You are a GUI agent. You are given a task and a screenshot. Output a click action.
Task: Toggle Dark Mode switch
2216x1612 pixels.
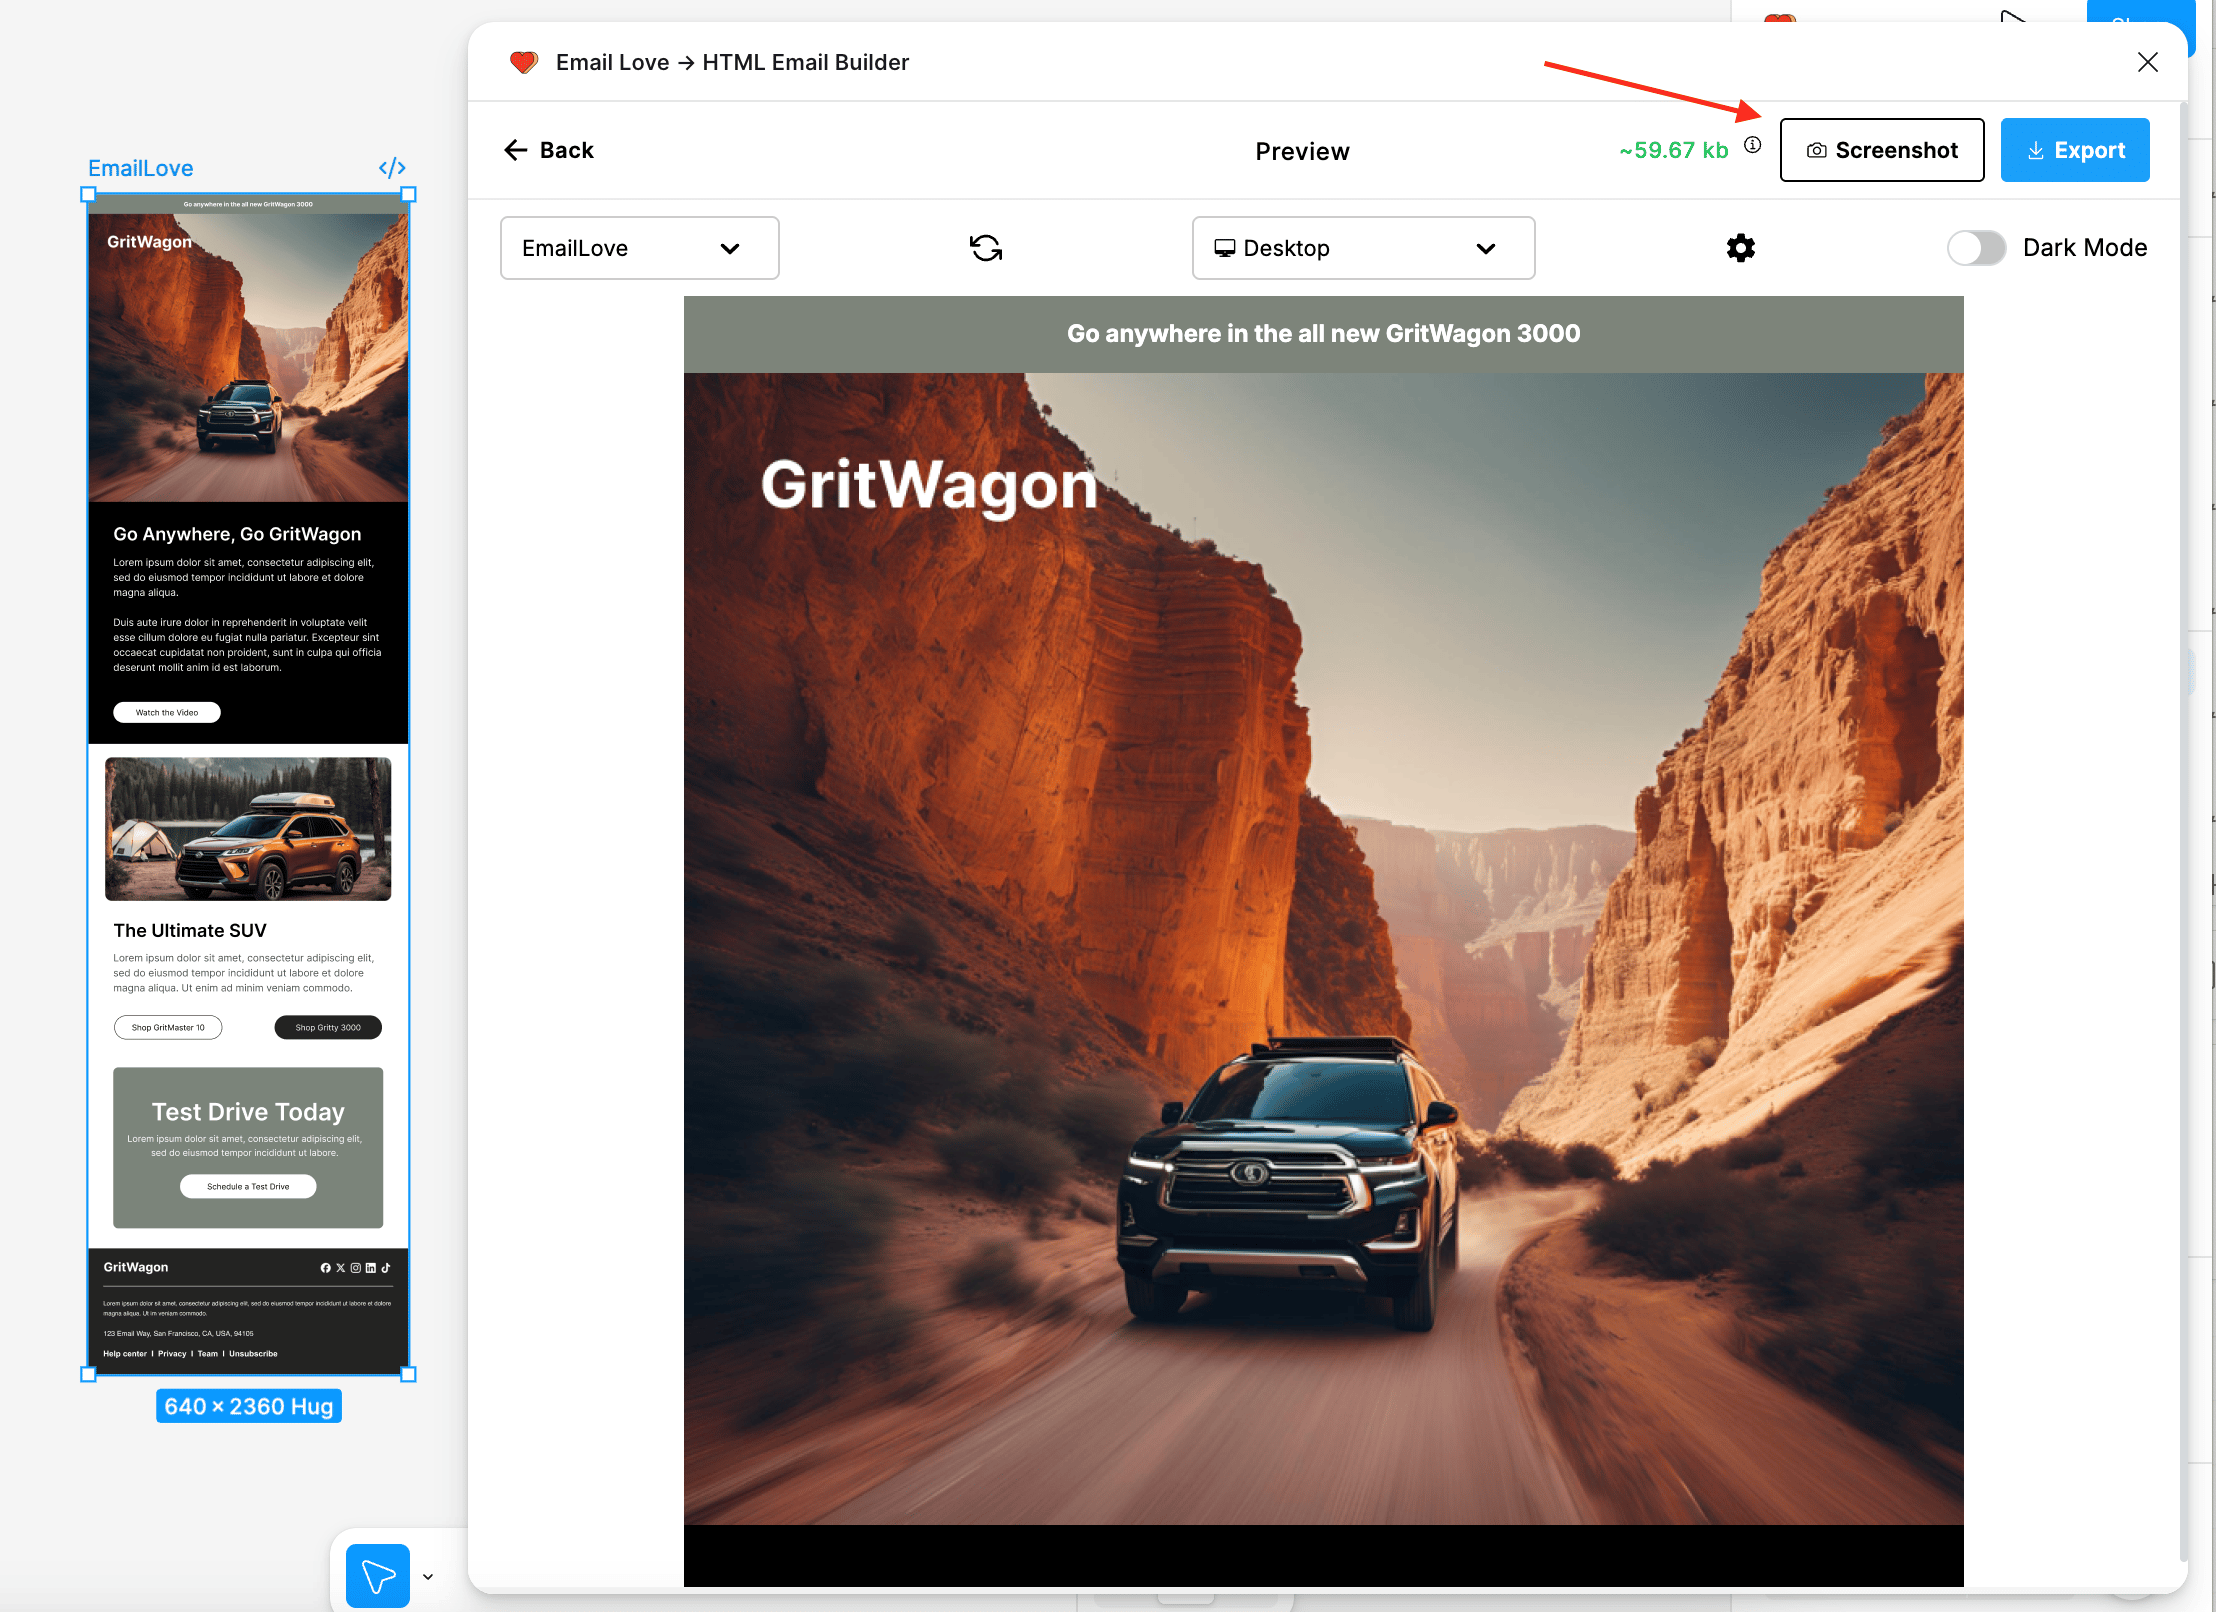point(1976,248)
